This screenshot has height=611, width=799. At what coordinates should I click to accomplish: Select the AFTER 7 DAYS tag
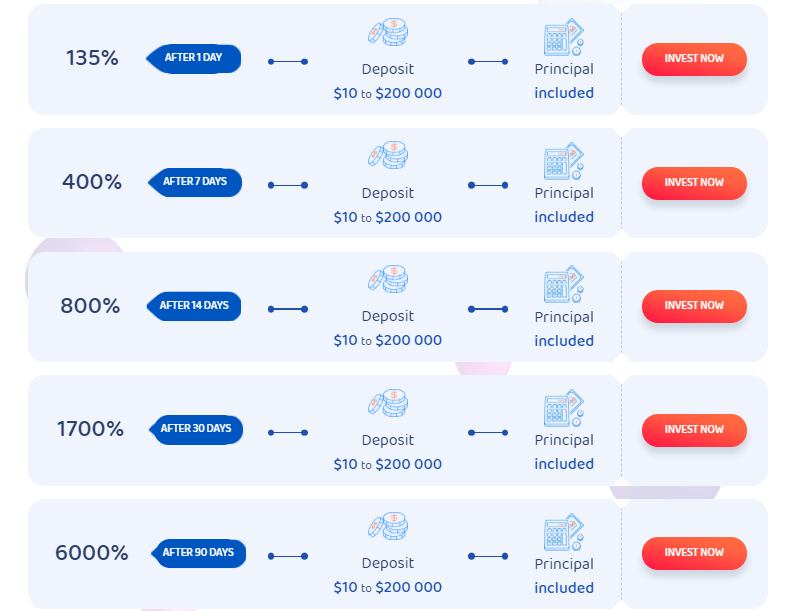tap(195, 182)
